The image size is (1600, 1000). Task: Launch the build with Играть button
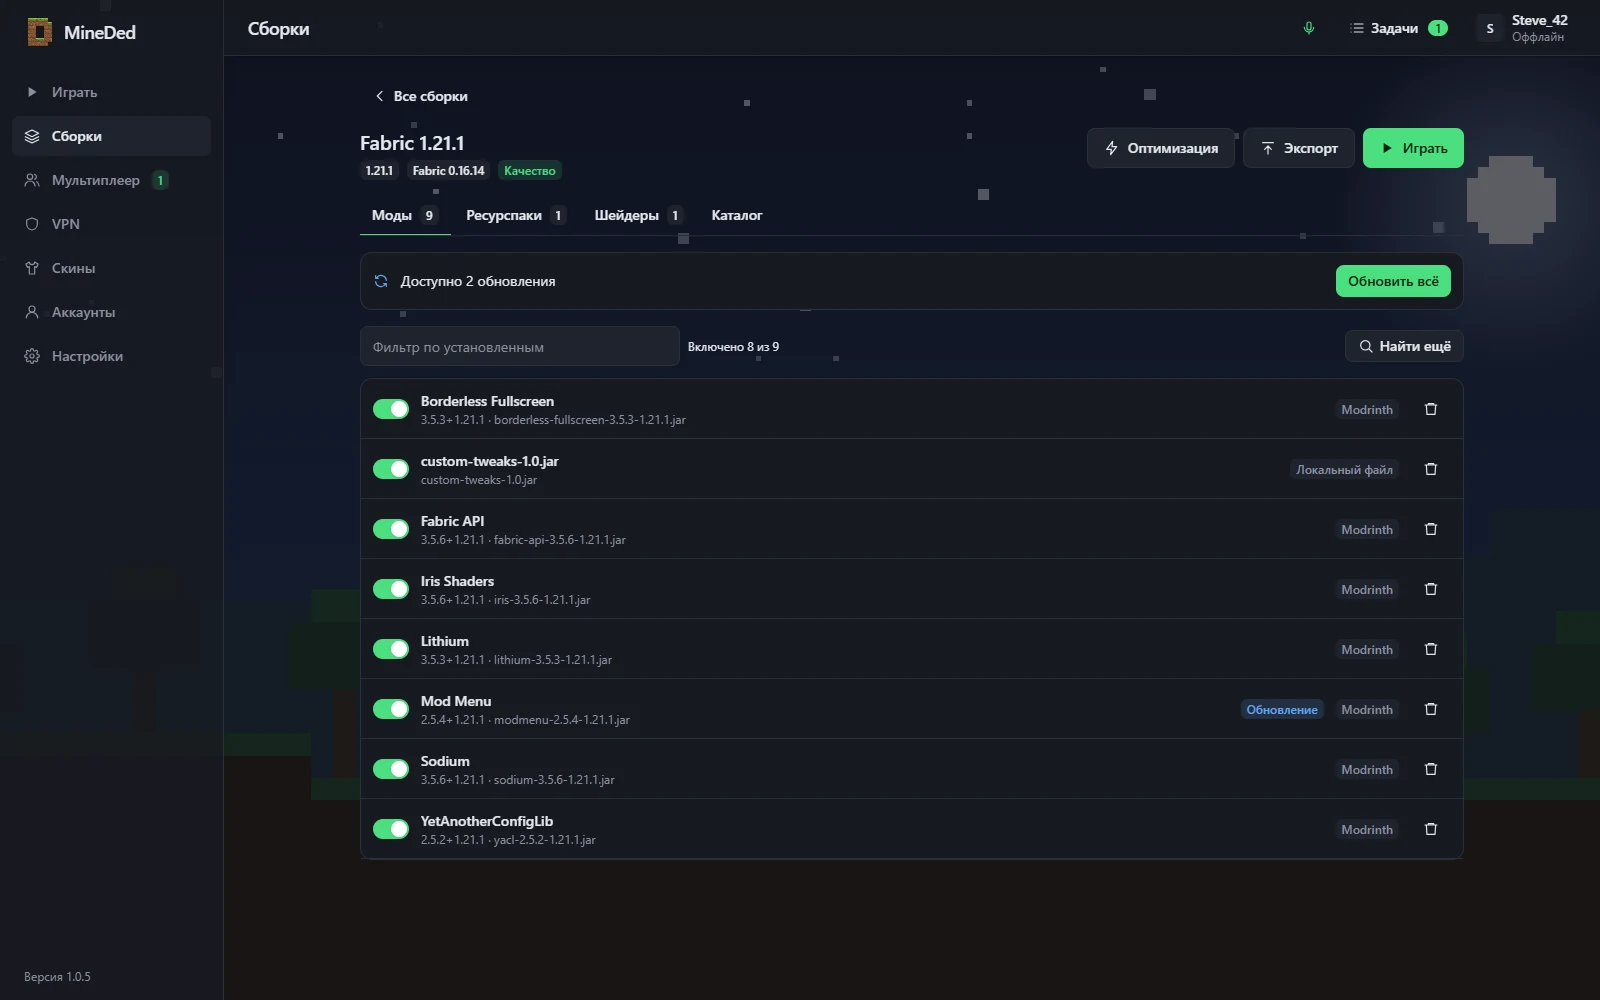coord(1413,148)
